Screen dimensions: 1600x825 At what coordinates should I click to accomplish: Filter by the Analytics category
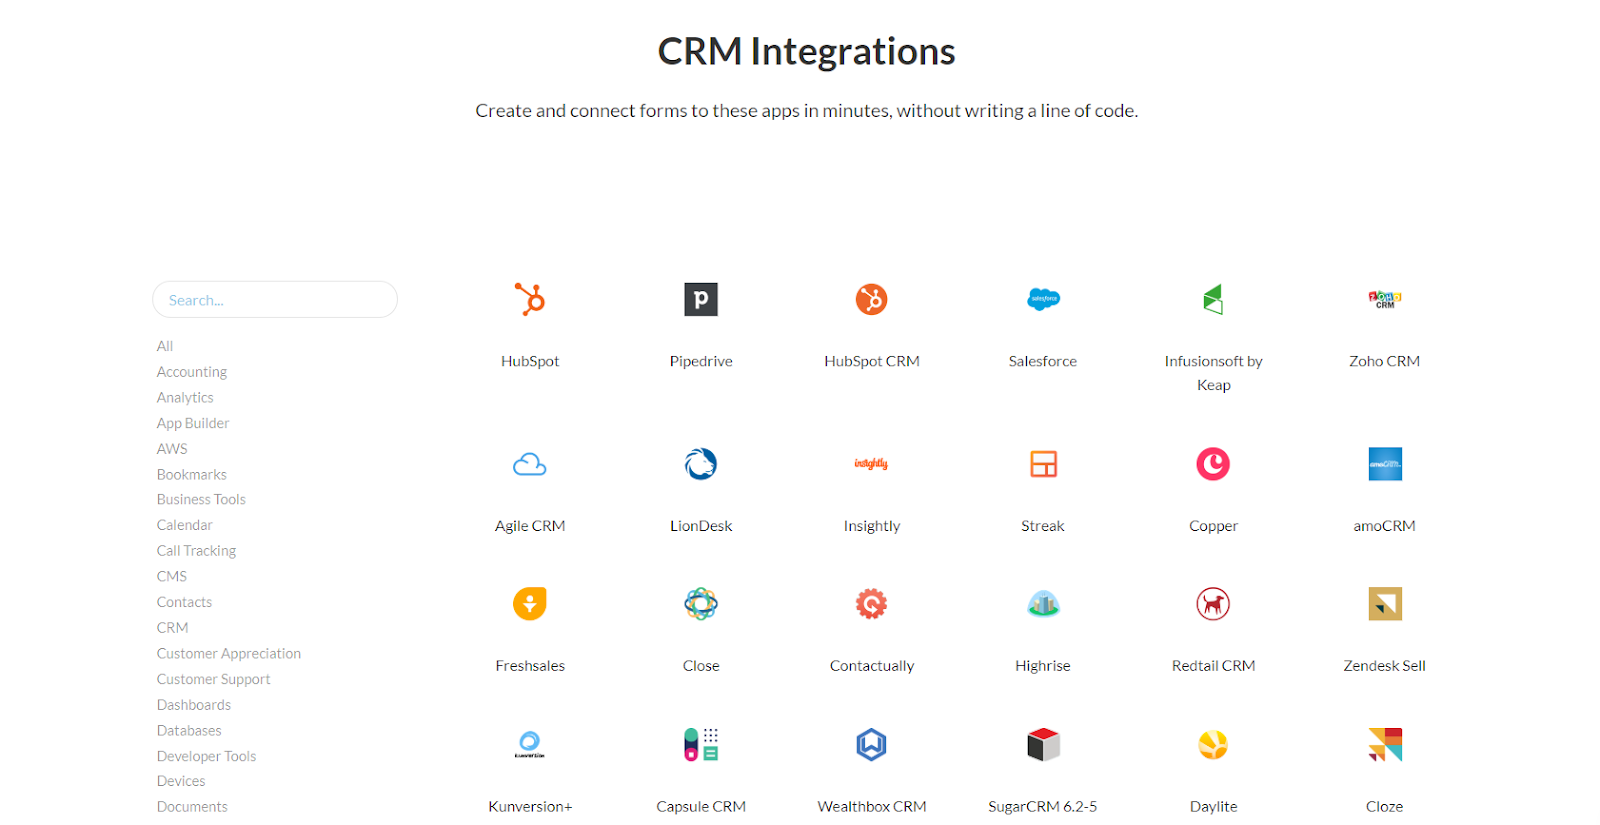185,398
